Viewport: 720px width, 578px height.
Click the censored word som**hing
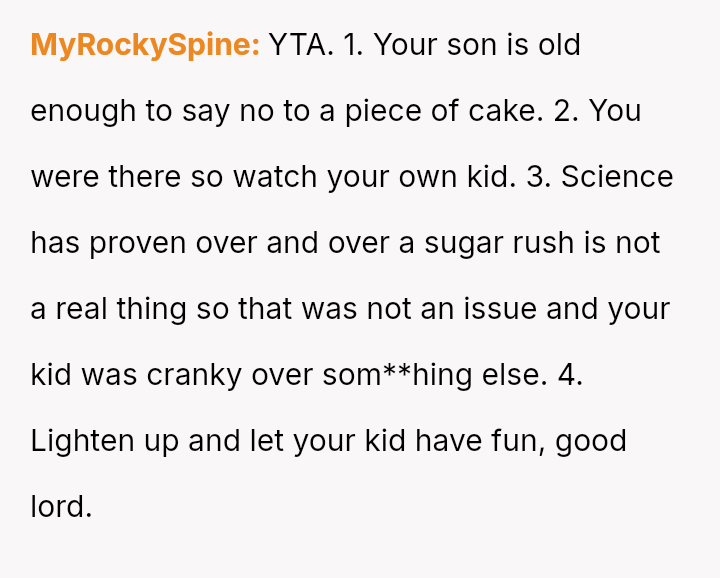[397, 375]
